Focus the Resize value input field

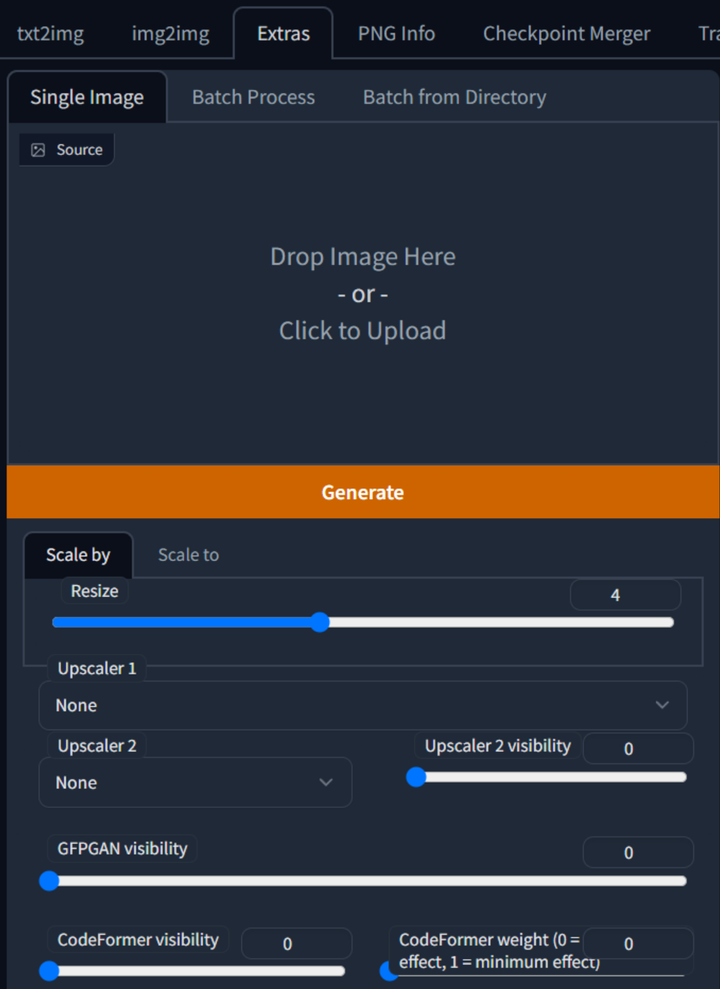point(625,595)
